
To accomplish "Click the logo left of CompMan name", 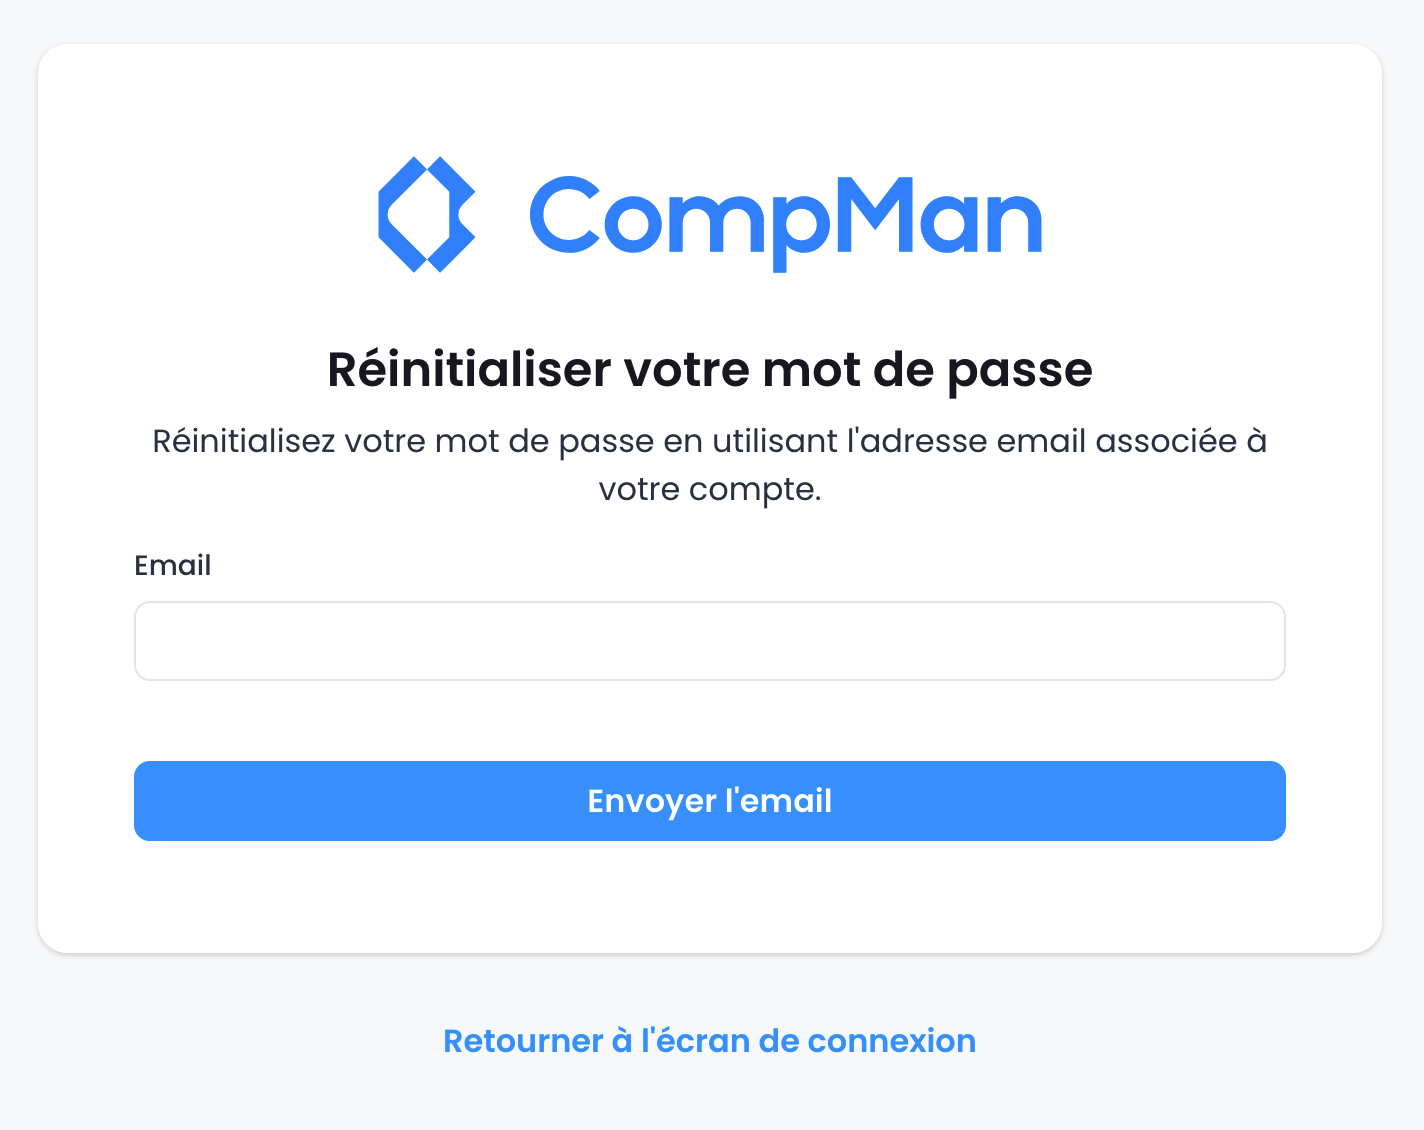I will pos(426,214).
